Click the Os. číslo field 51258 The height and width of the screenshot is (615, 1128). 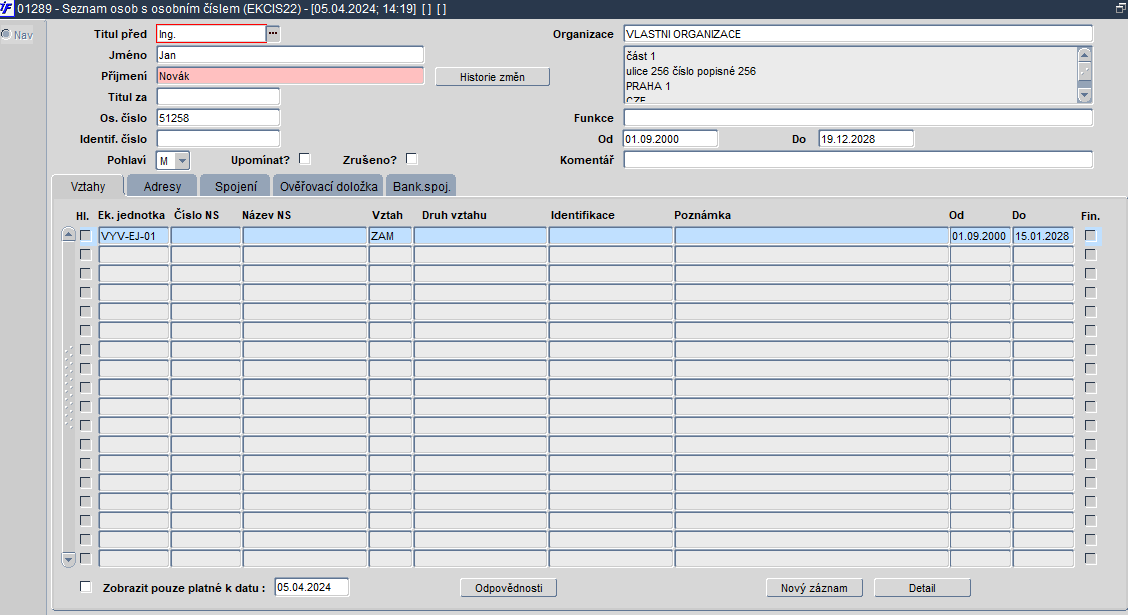[218, 117]
